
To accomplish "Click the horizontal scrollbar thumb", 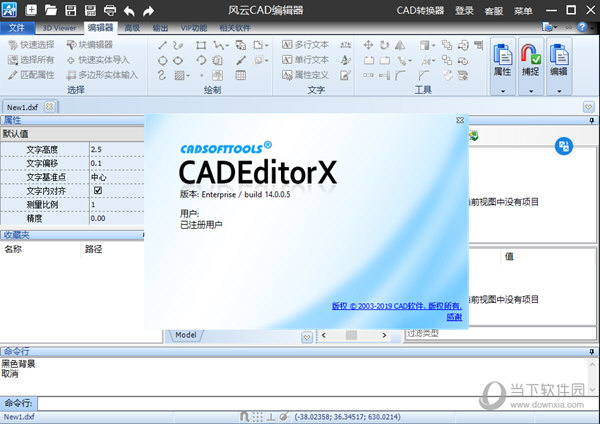I will 351,335.
